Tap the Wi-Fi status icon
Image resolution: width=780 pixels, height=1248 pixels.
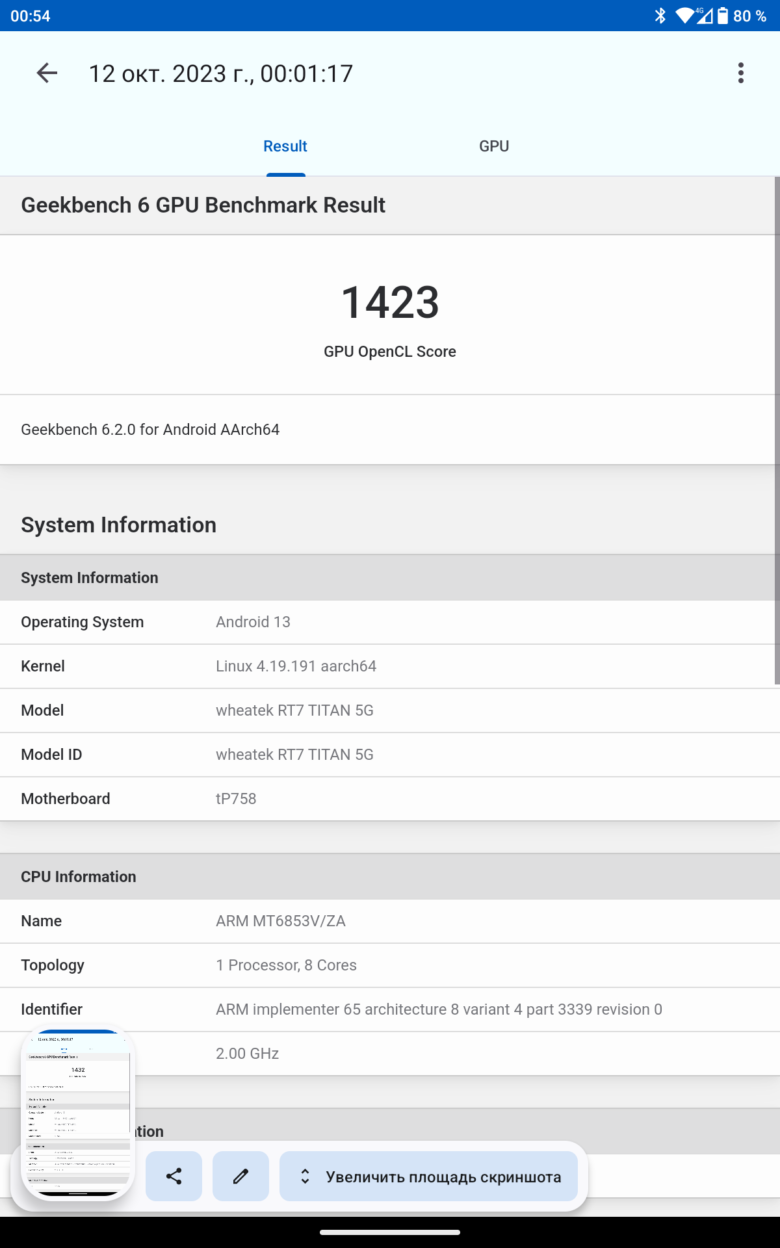685,16
